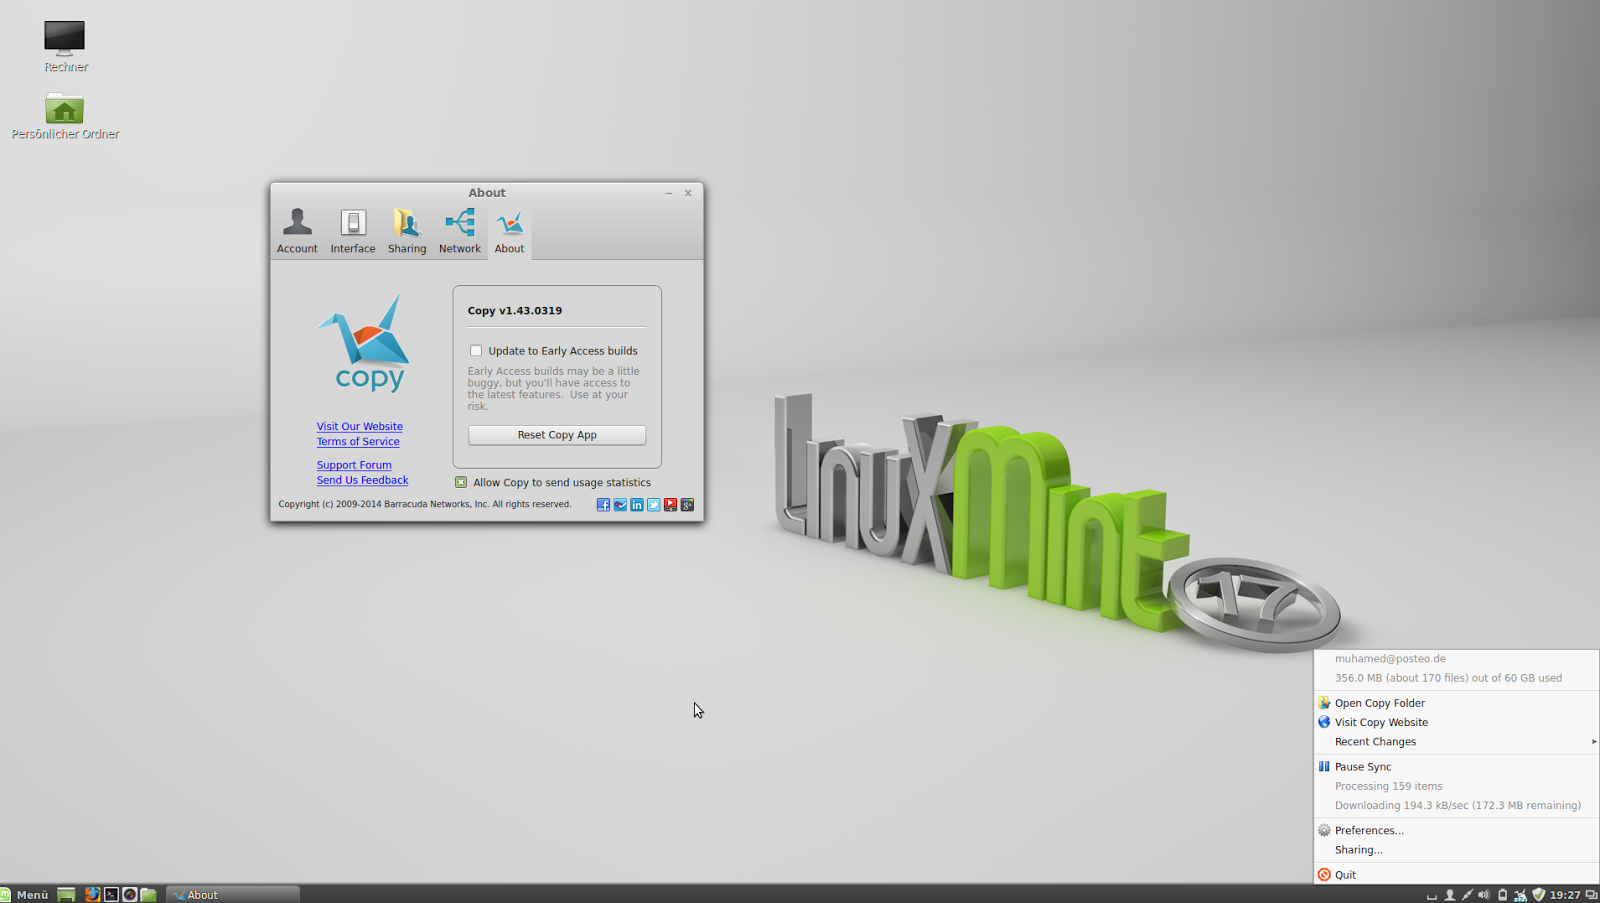1600x903 pixels.
Task: Click the red Quit icon
Action: click(1324, 875)
